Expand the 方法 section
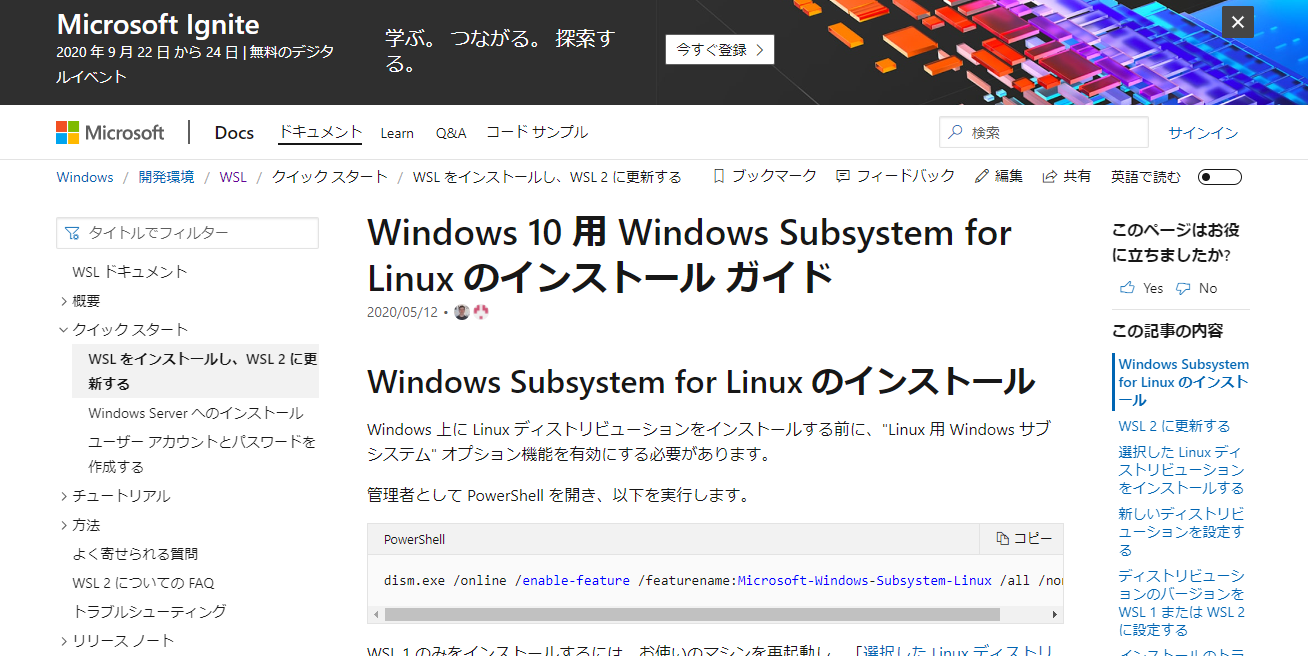The image size is (1308, 656). pyautogui.click(x=64, y=525)
